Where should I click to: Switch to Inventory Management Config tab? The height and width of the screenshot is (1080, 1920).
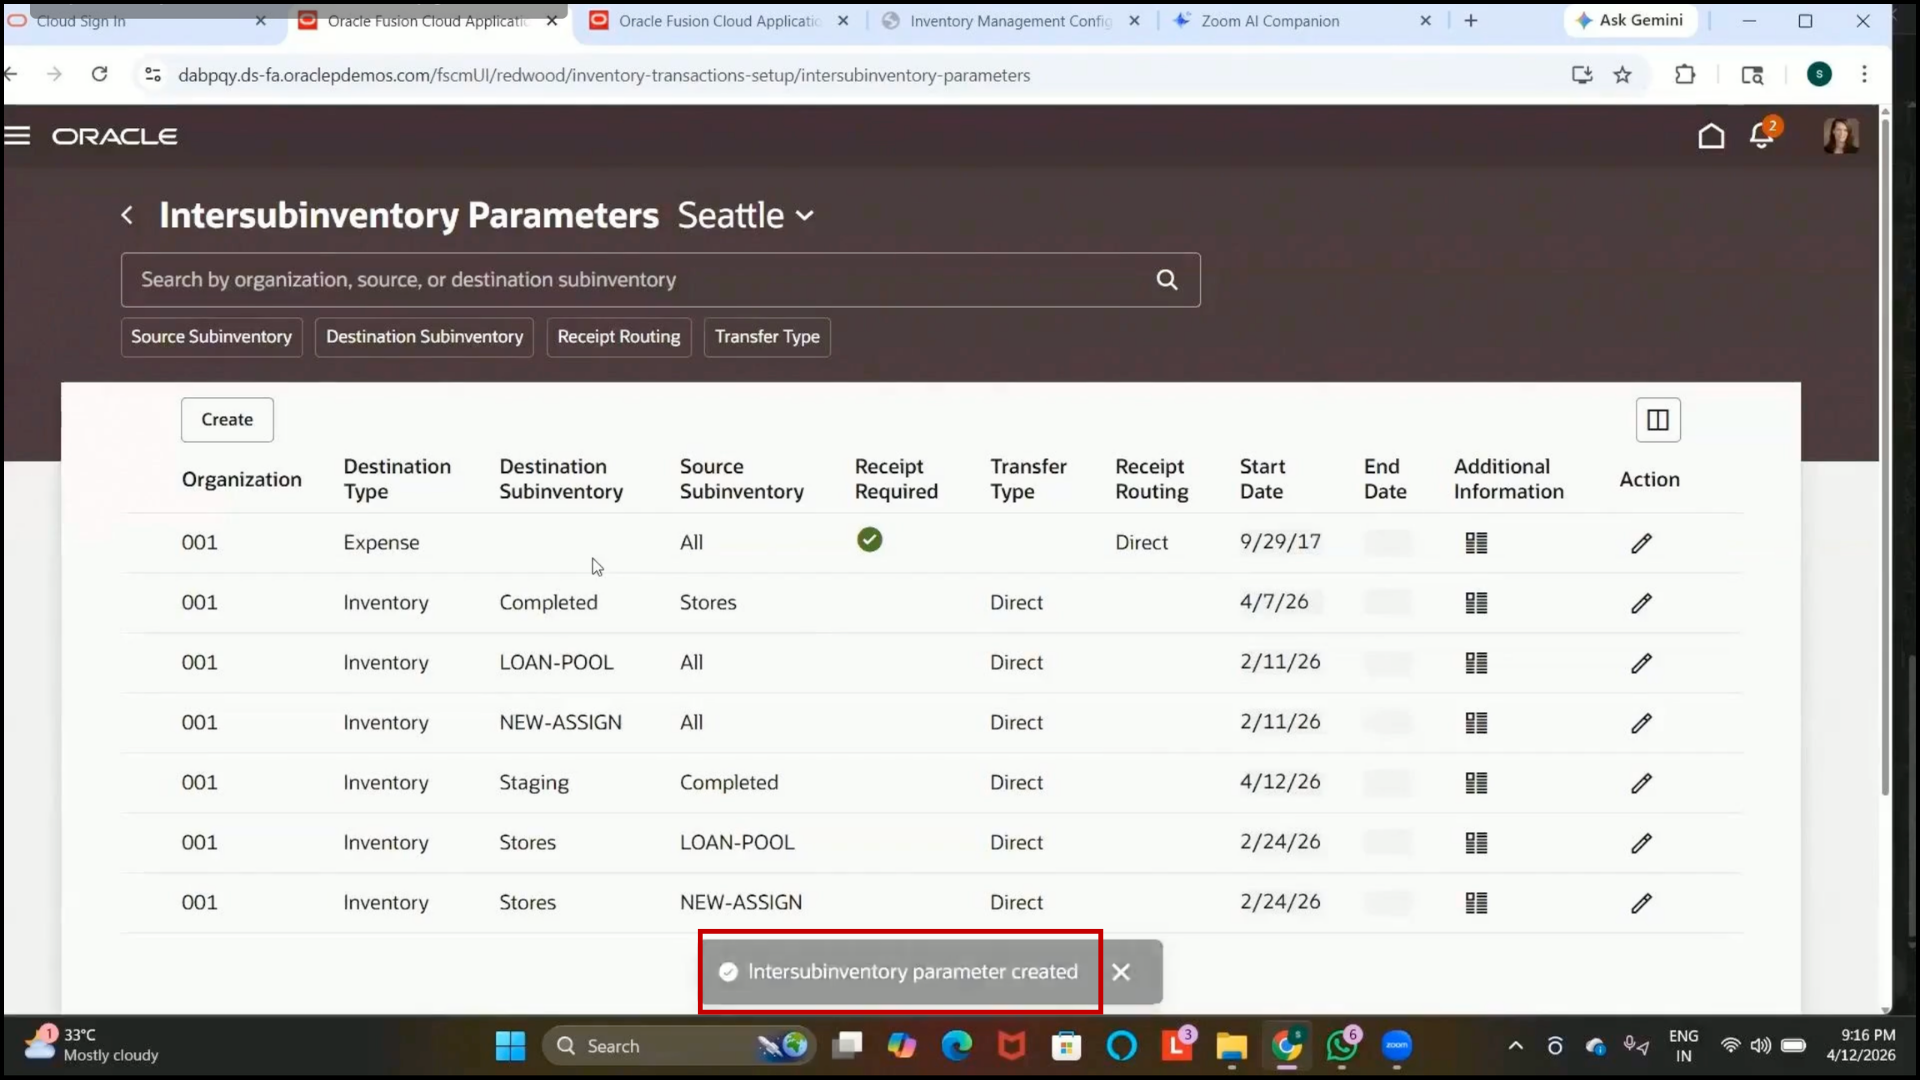coord(1011,21)
